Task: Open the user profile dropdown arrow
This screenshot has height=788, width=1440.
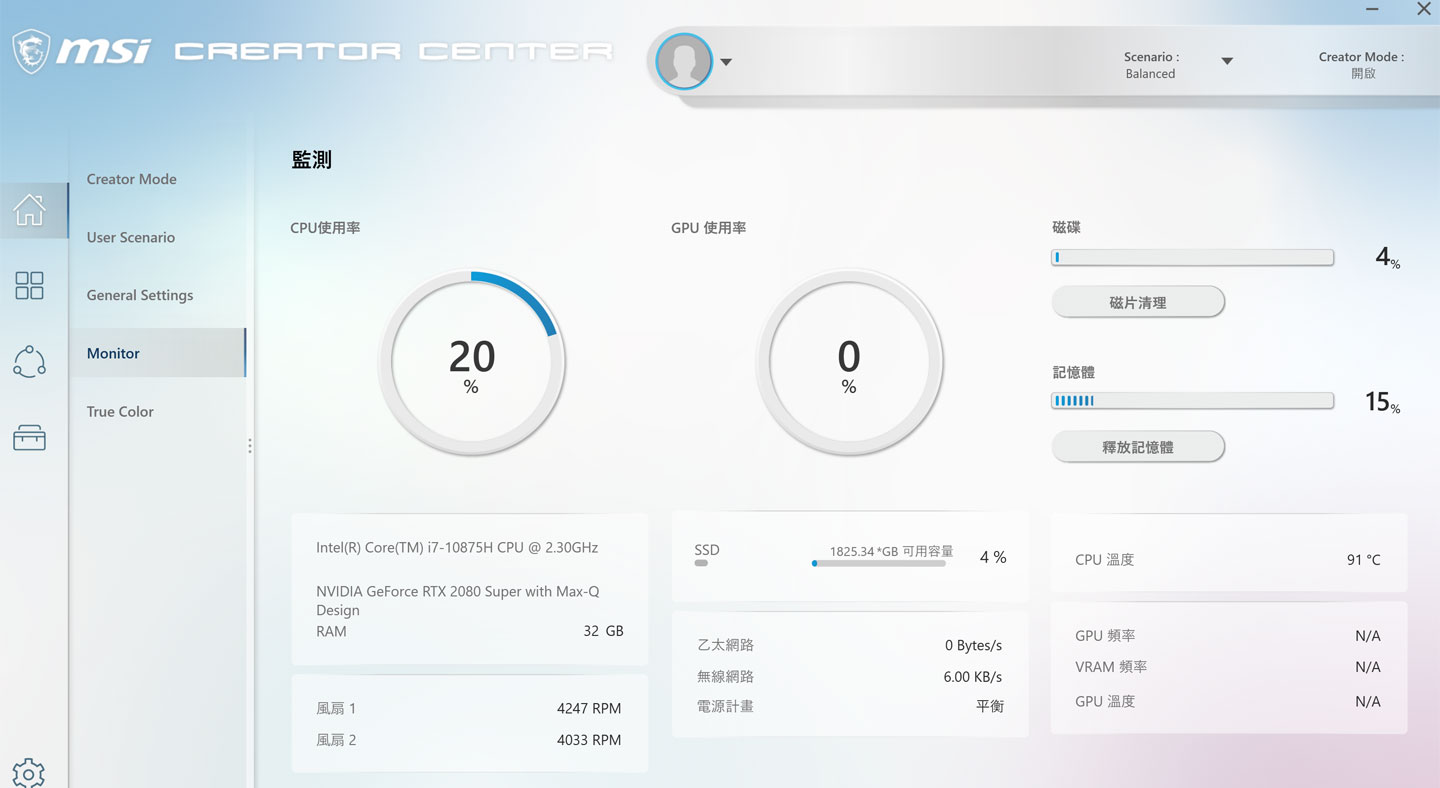Action: (x=726, y=61)
